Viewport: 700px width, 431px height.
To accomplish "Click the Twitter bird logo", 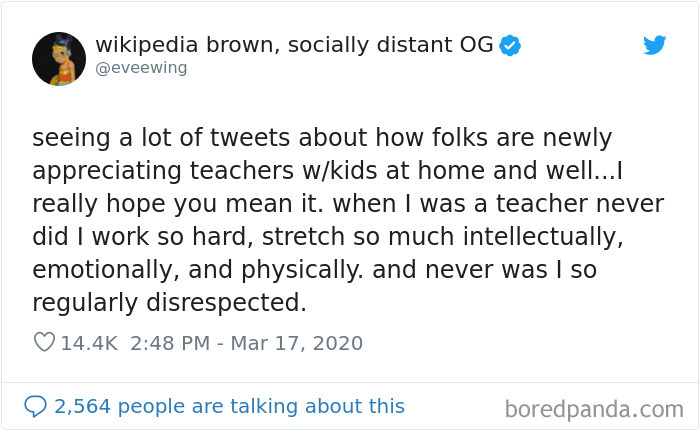I will [x=654, y=46].
